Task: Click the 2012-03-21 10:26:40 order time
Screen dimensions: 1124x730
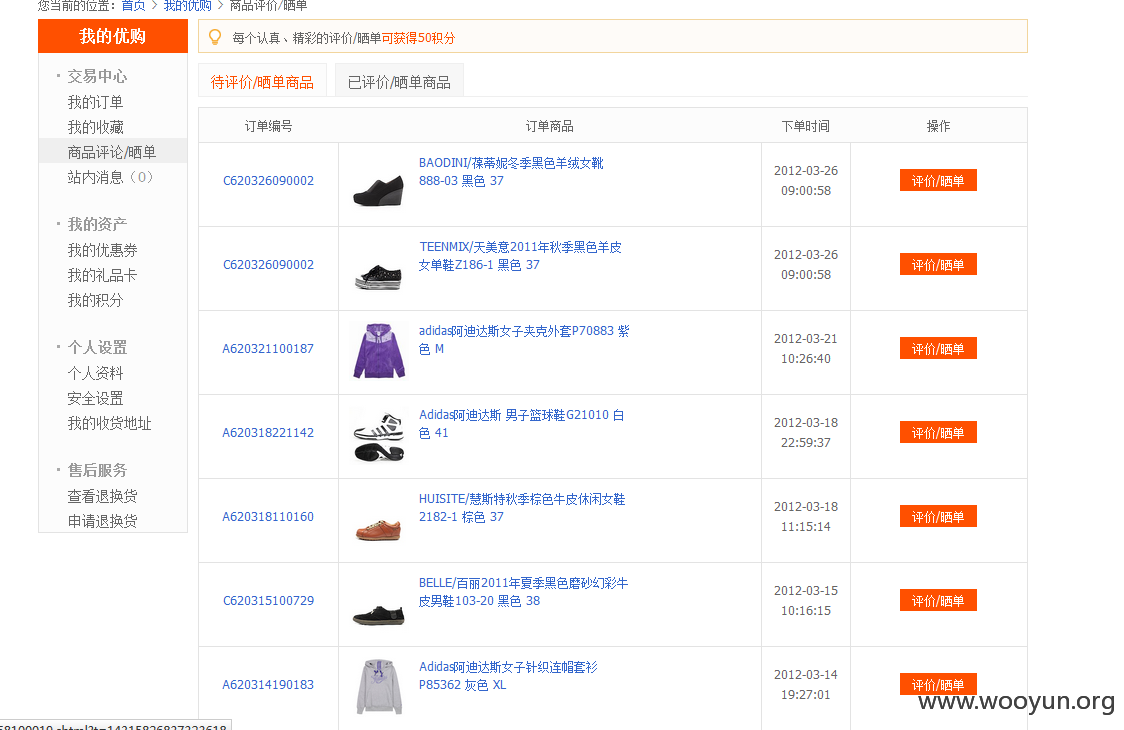Action: [806, 349]
